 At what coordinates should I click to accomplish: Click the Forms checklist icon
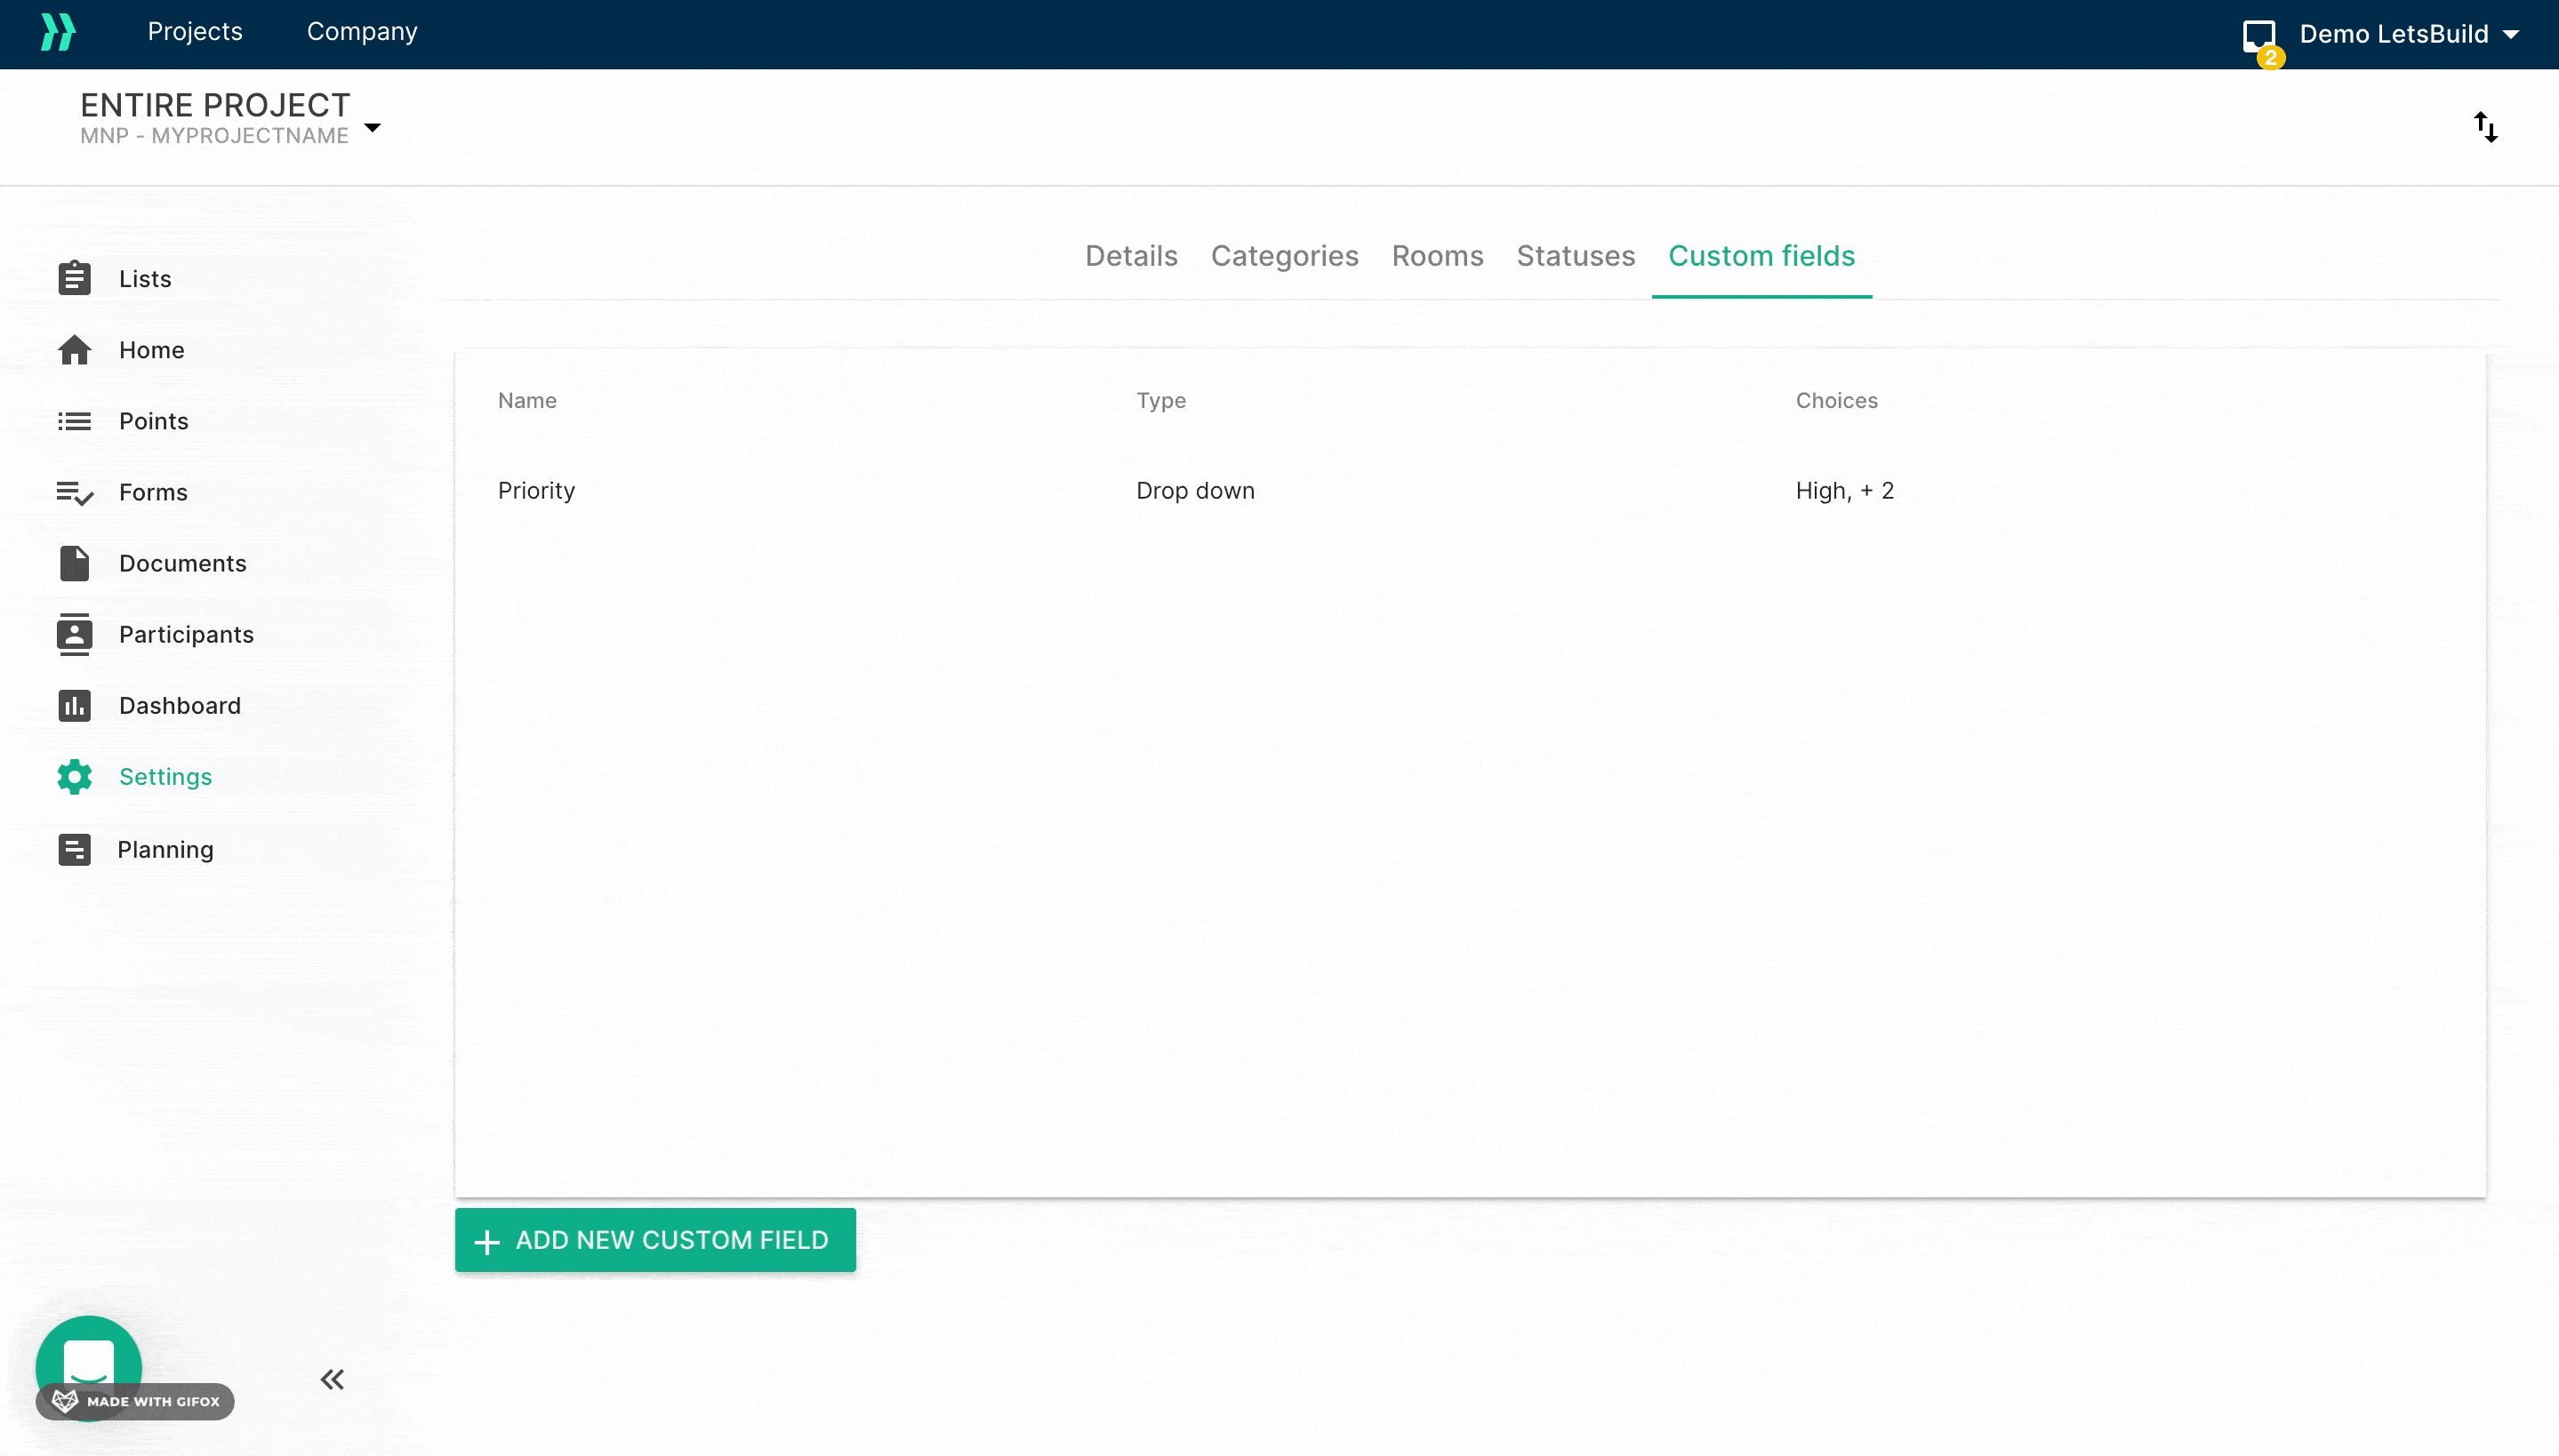coord(74,493)
